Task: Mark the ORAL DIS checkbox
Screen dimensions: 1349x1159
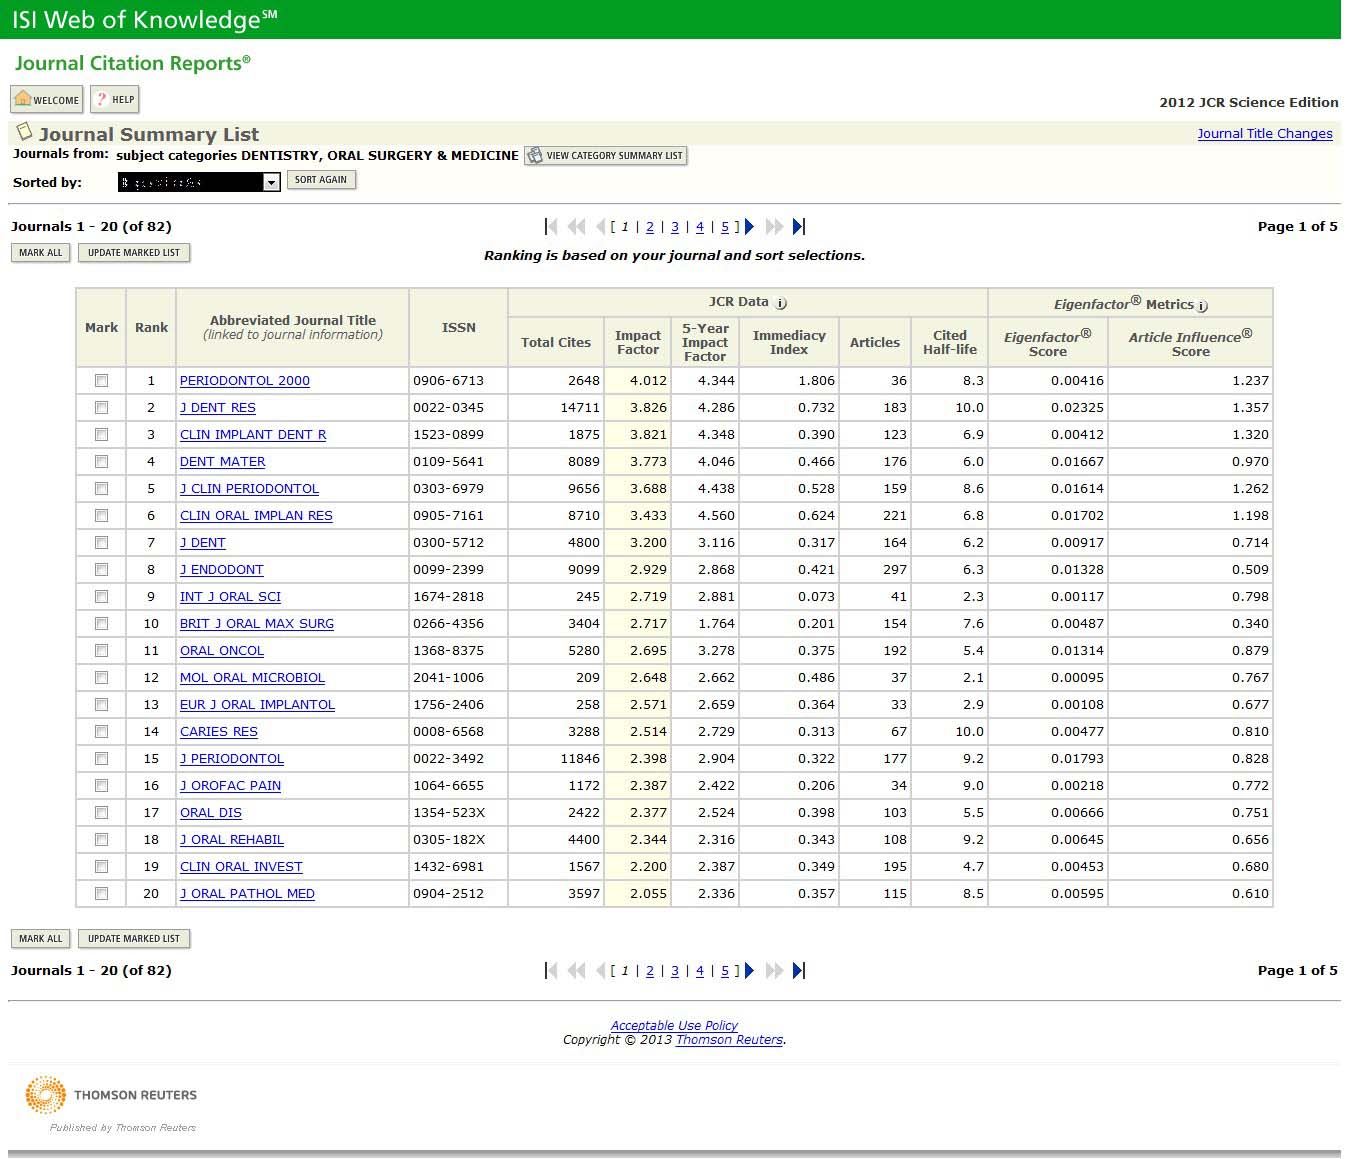Action: pyautogui.click(x=101, y=813)
